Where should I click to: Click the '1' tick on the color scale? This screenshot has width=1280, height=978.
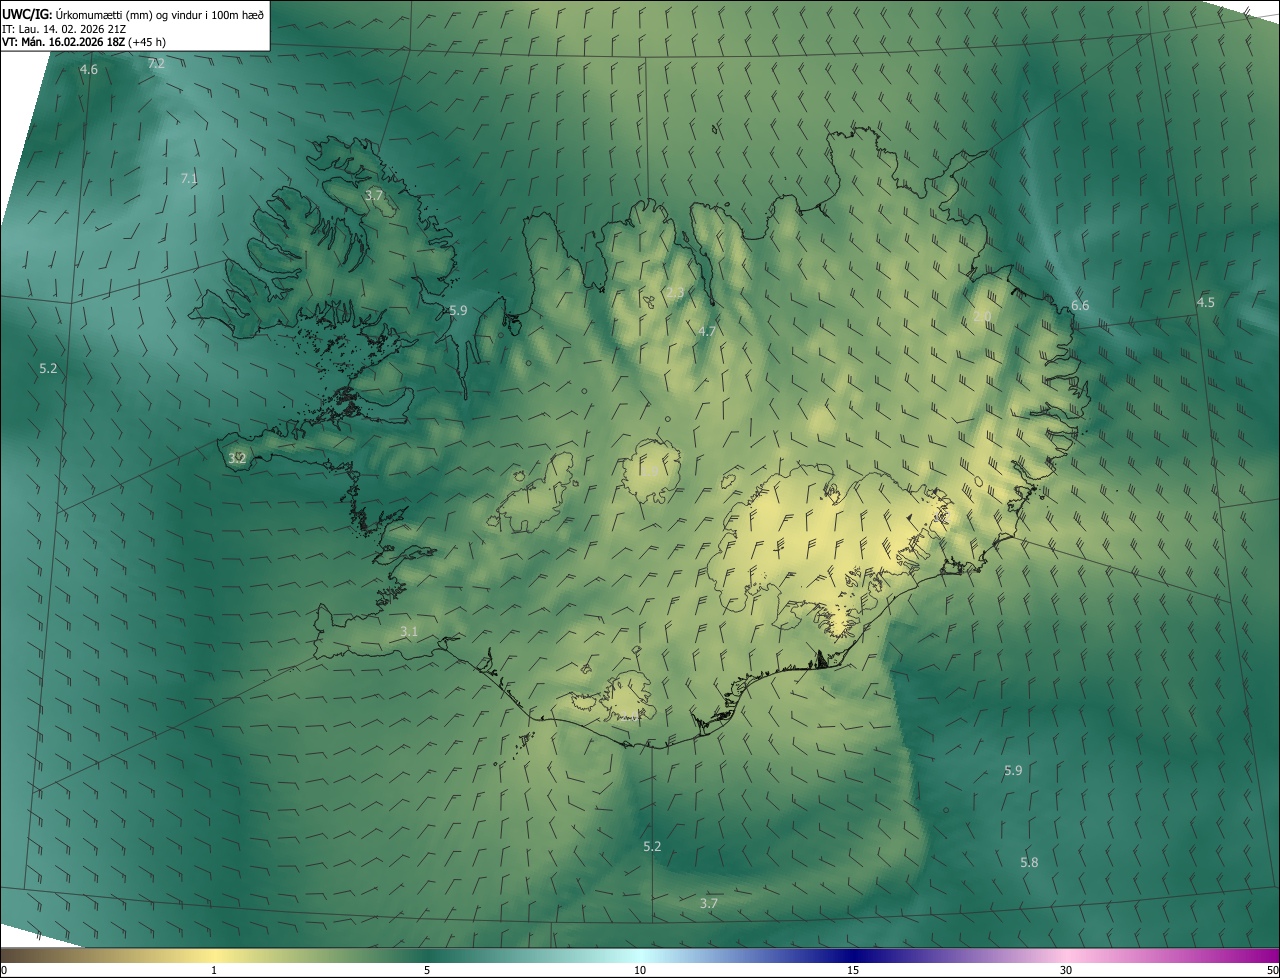[x=214, y=971]
